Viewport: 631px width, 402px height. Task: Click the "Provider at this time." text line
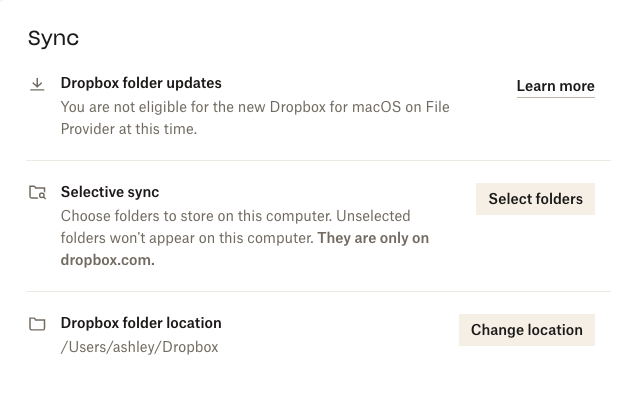131,129
